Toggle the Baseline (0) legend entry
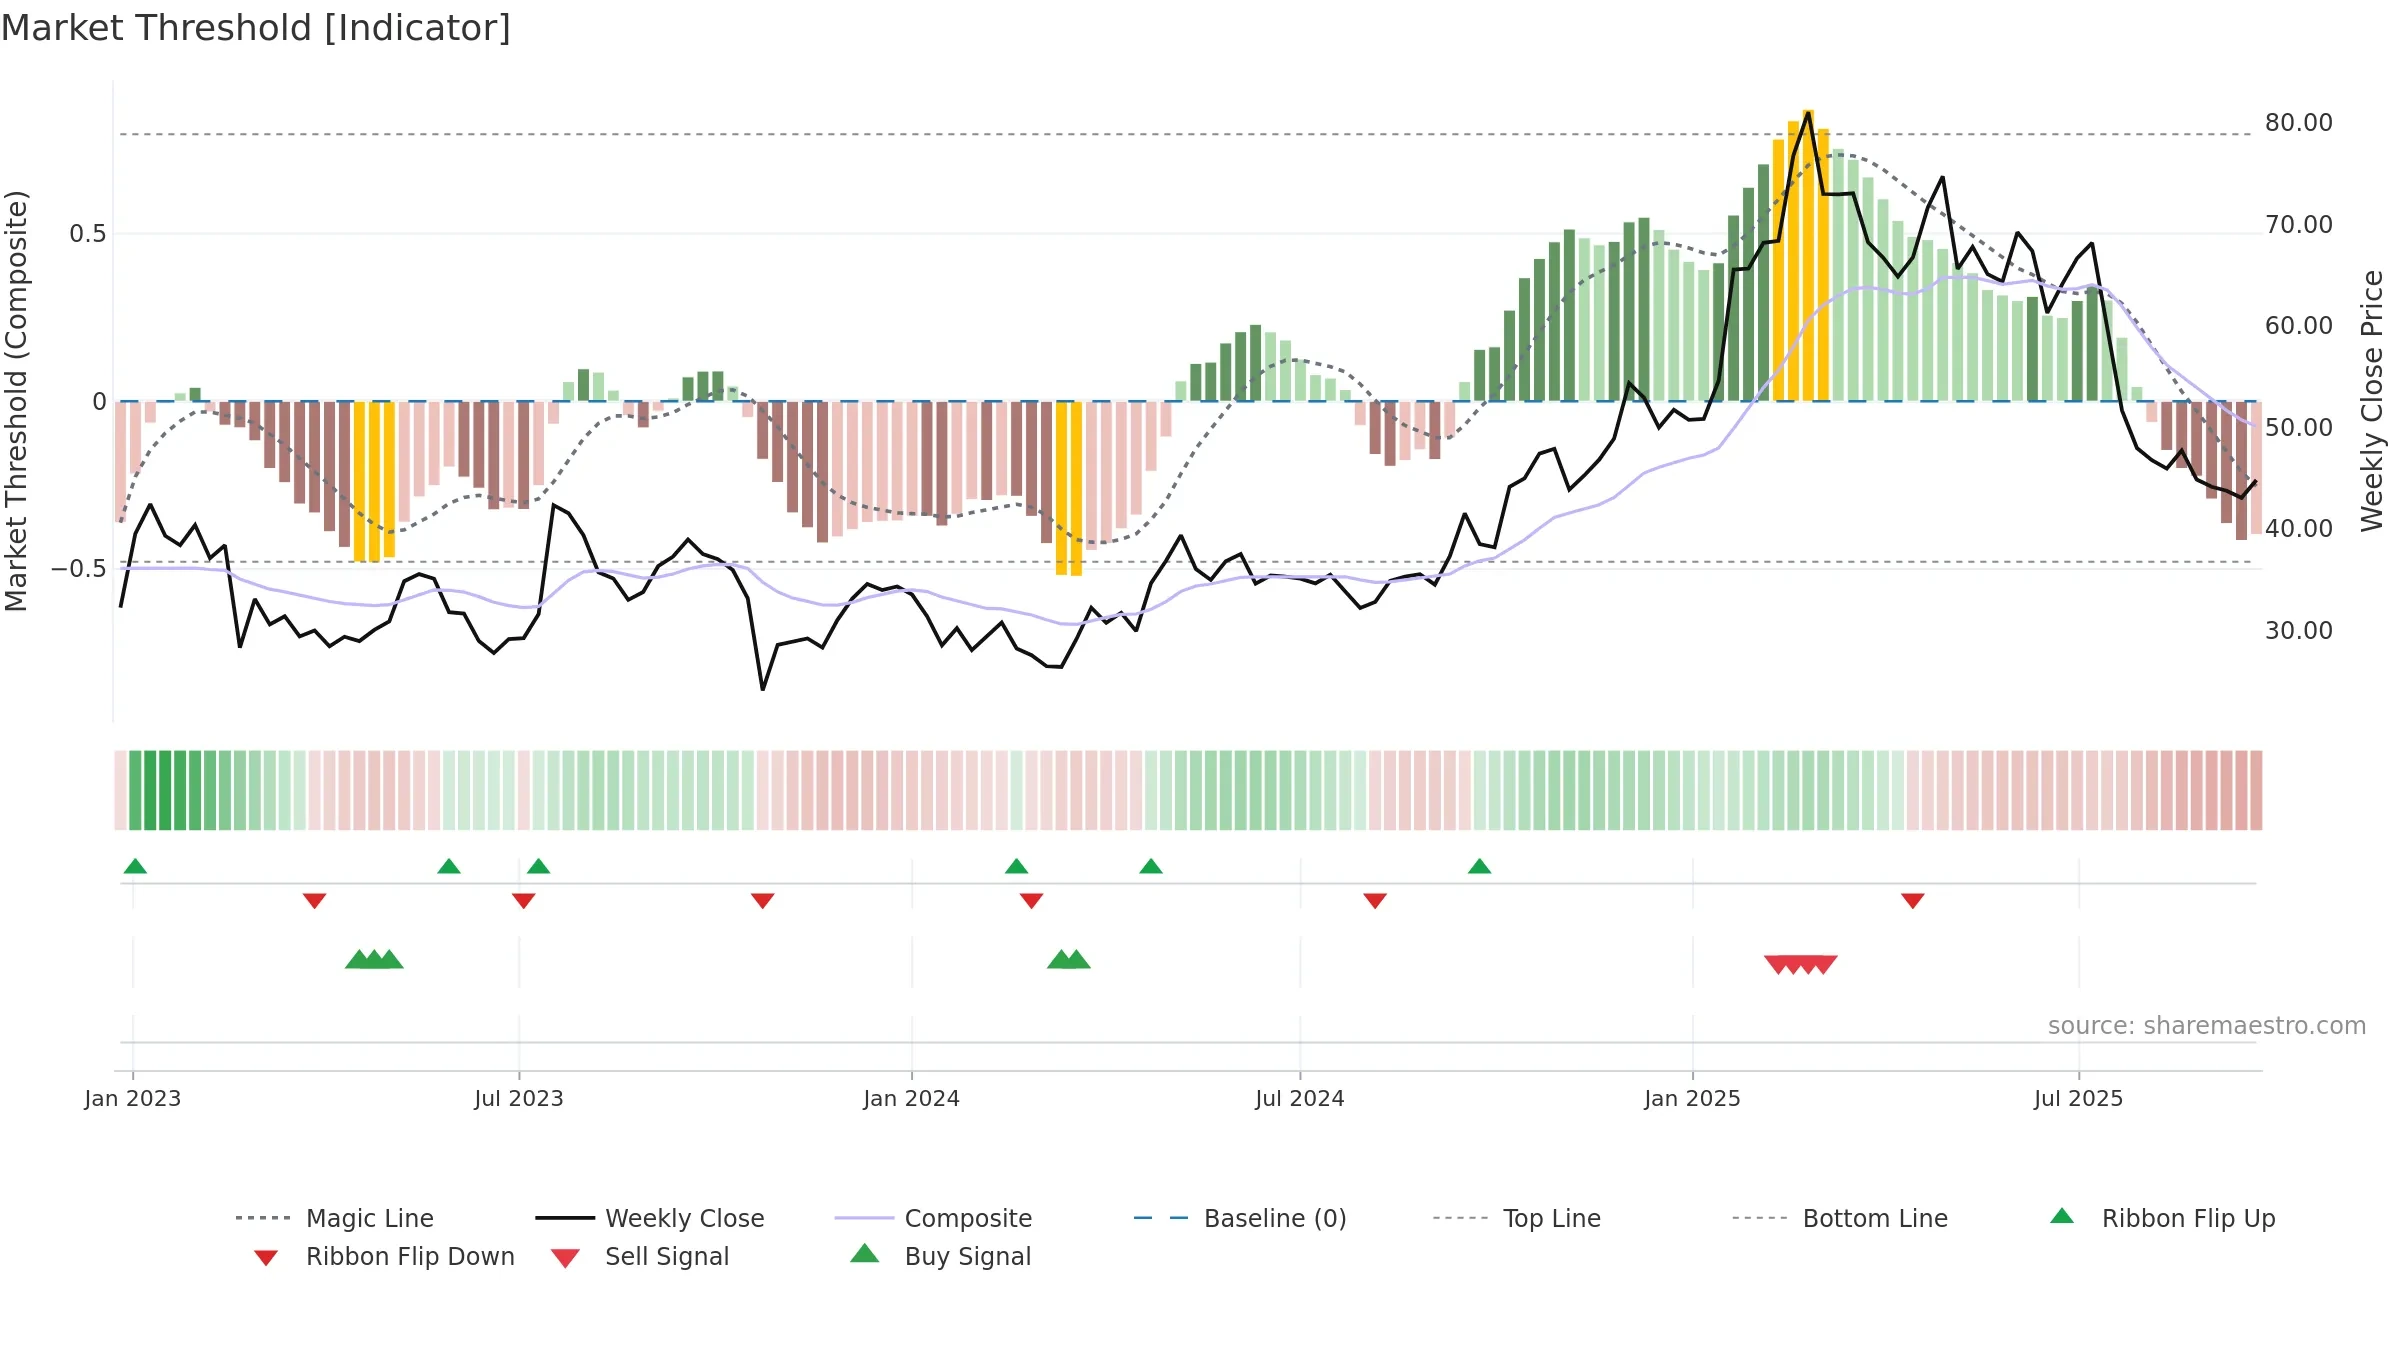Screen dimensions: 2400x1350 tap(1240, 1218)
